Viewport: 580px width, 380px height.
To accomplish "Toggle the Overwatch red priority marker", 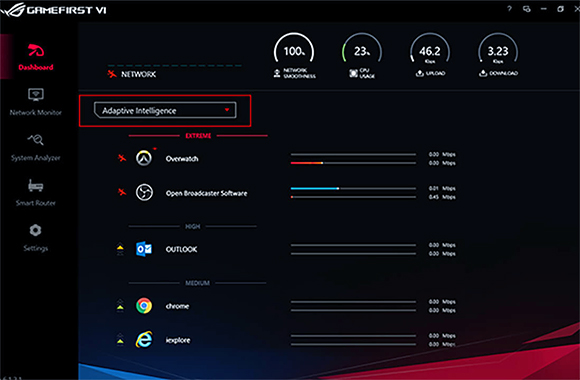I will [122, 158].
